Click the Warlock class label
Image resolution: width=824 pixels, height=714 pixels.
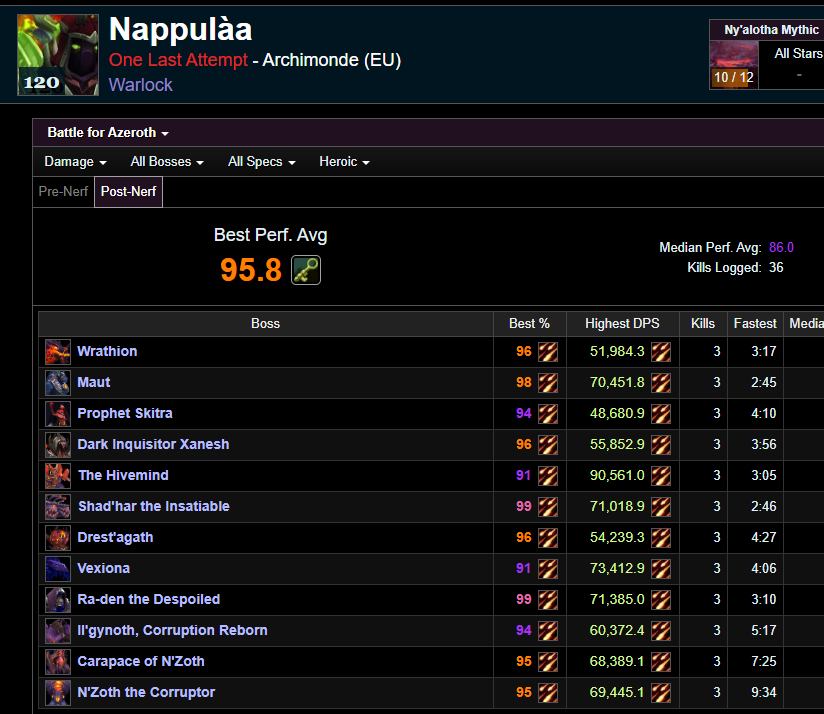point(140,85)
